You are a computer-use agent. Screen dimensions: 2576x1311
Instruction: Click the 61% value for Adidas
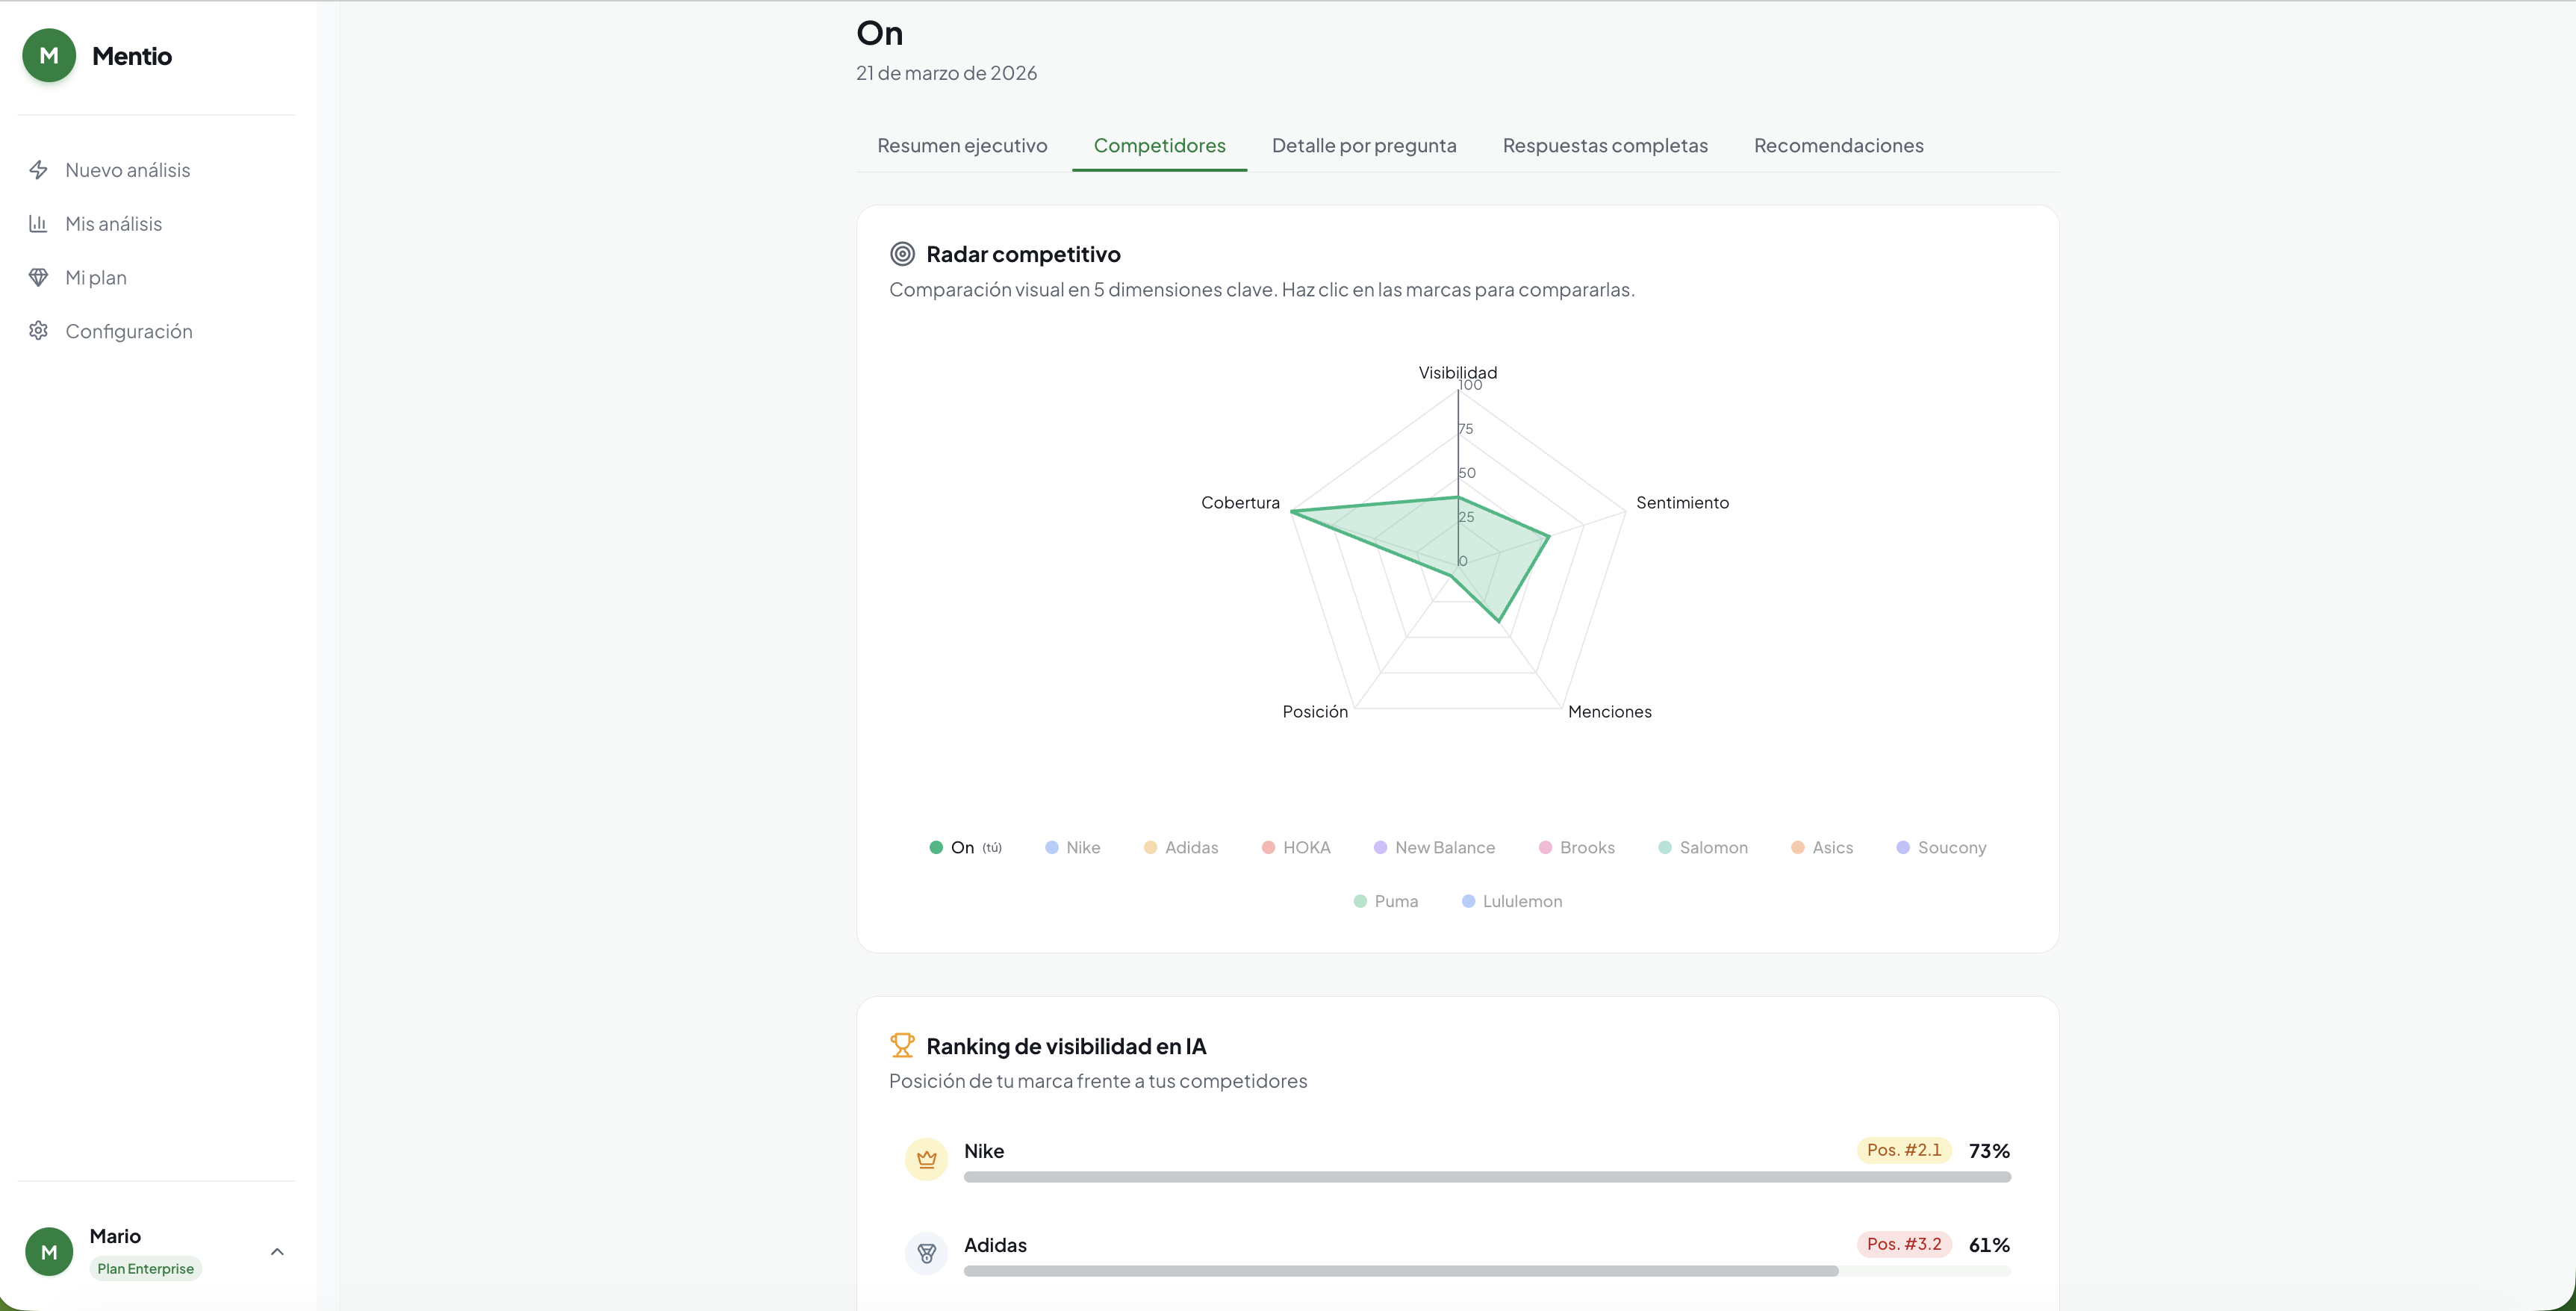pyautogui.click(x=1989, y=1245)
